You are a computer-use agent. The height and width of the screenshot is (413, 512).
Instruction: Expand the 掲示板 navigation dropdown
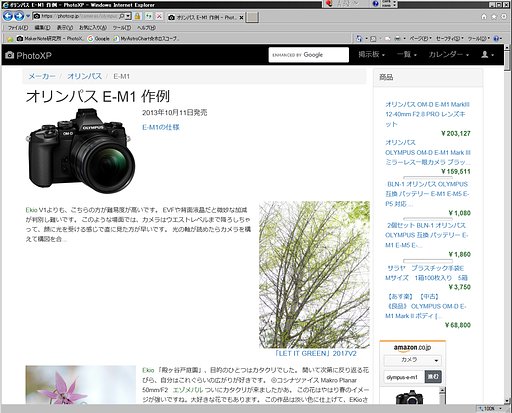point(371,55)
